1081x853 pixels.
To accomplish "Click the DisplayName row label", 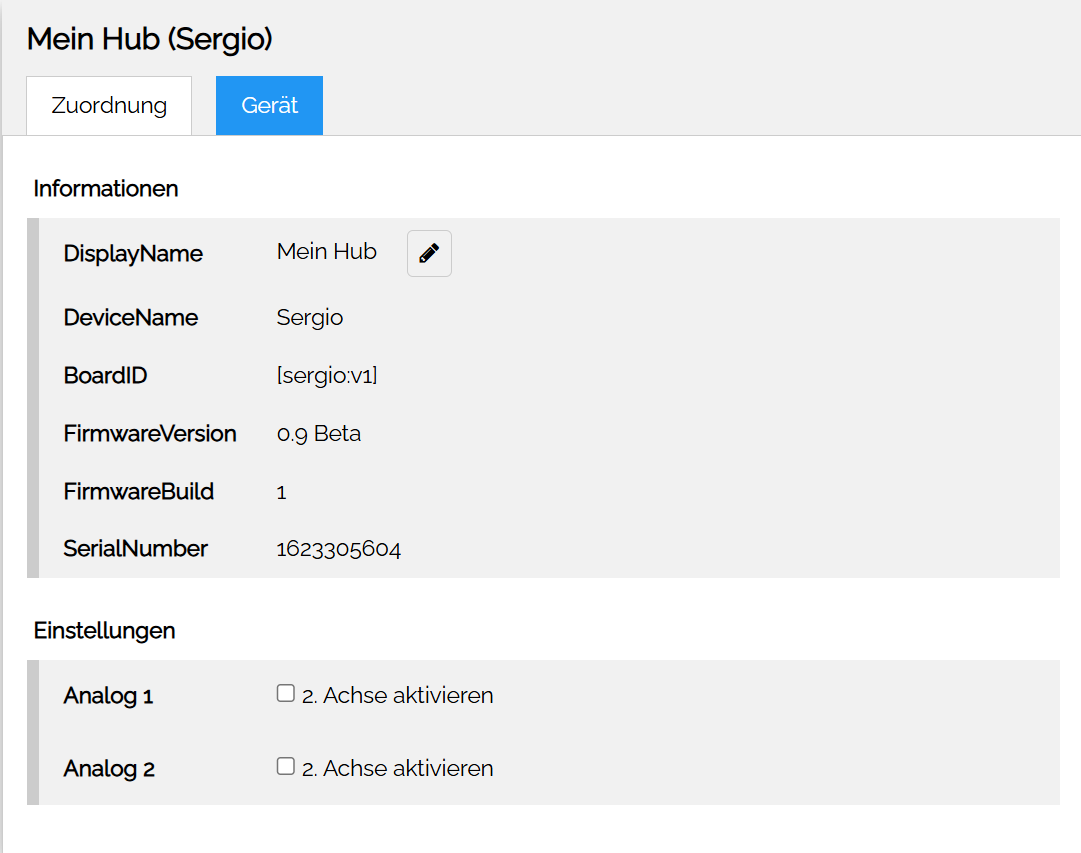I will 133,253.
